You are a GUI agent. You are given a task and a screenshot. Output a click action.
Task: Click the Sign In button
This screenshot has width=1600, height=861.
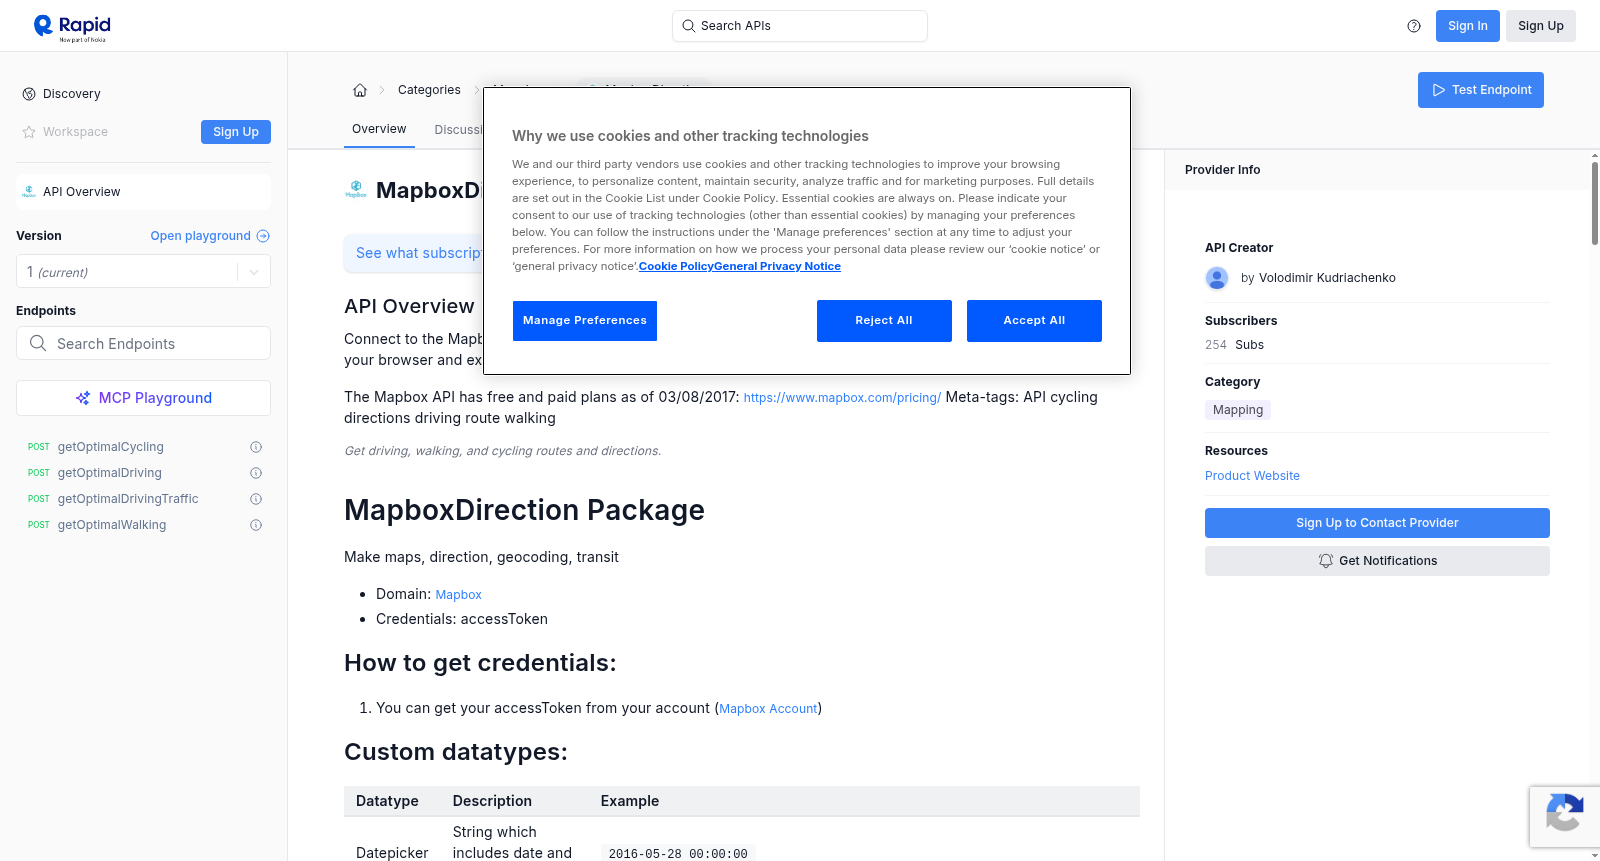(1468, 26)
